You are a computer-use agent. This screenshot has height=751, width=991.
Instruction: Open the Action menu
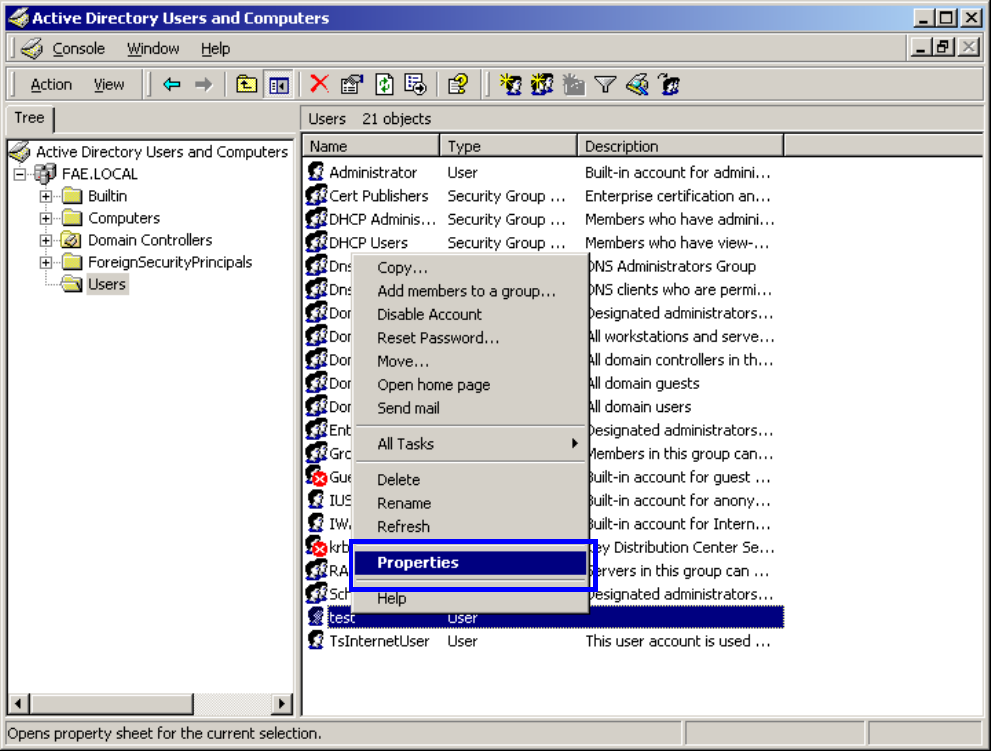point(51,84)
